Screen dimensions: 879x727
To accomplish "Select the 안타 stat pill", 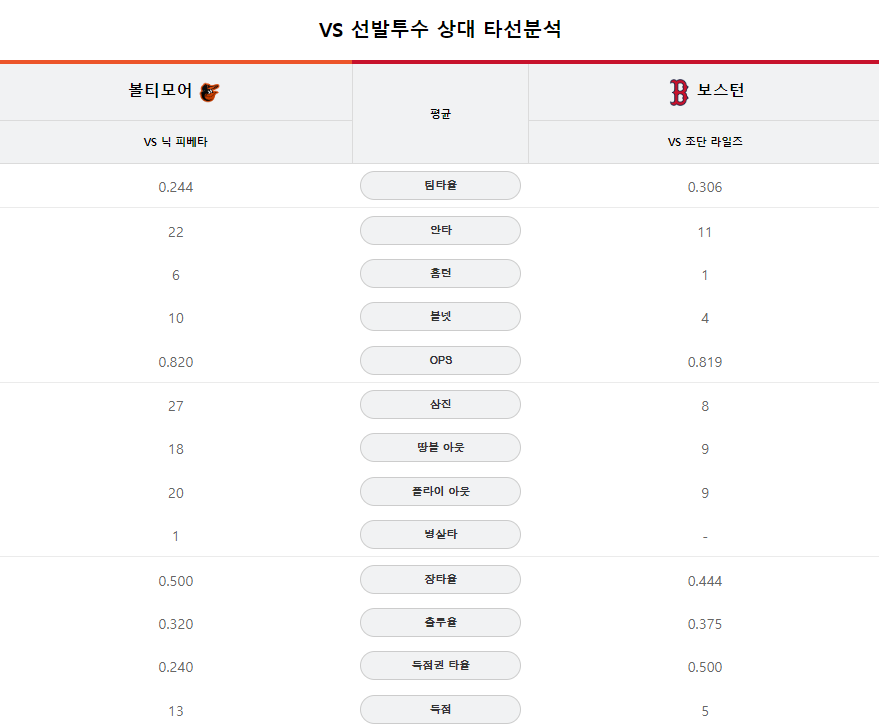I will click(x=440, y=230).
